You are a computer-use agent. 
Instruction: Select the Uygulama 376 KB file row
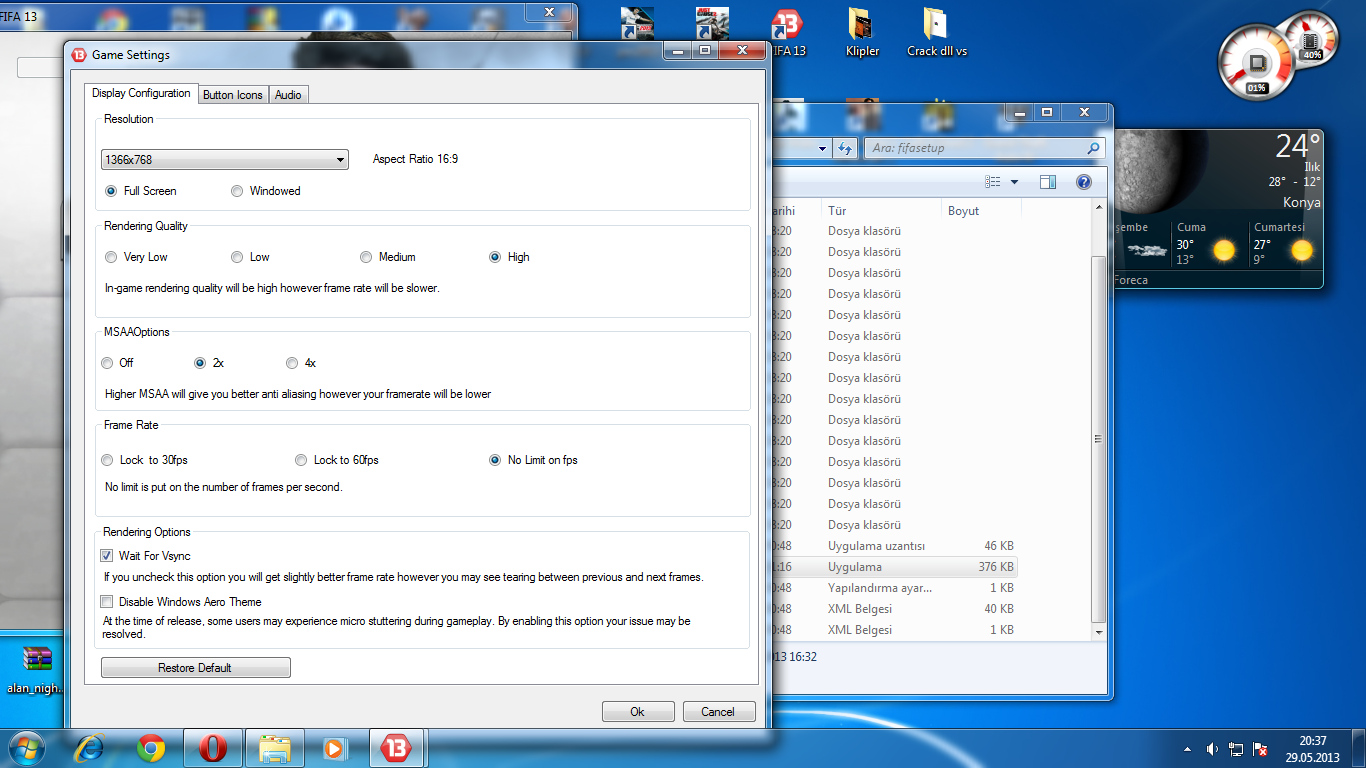click(x=896, y=567)
